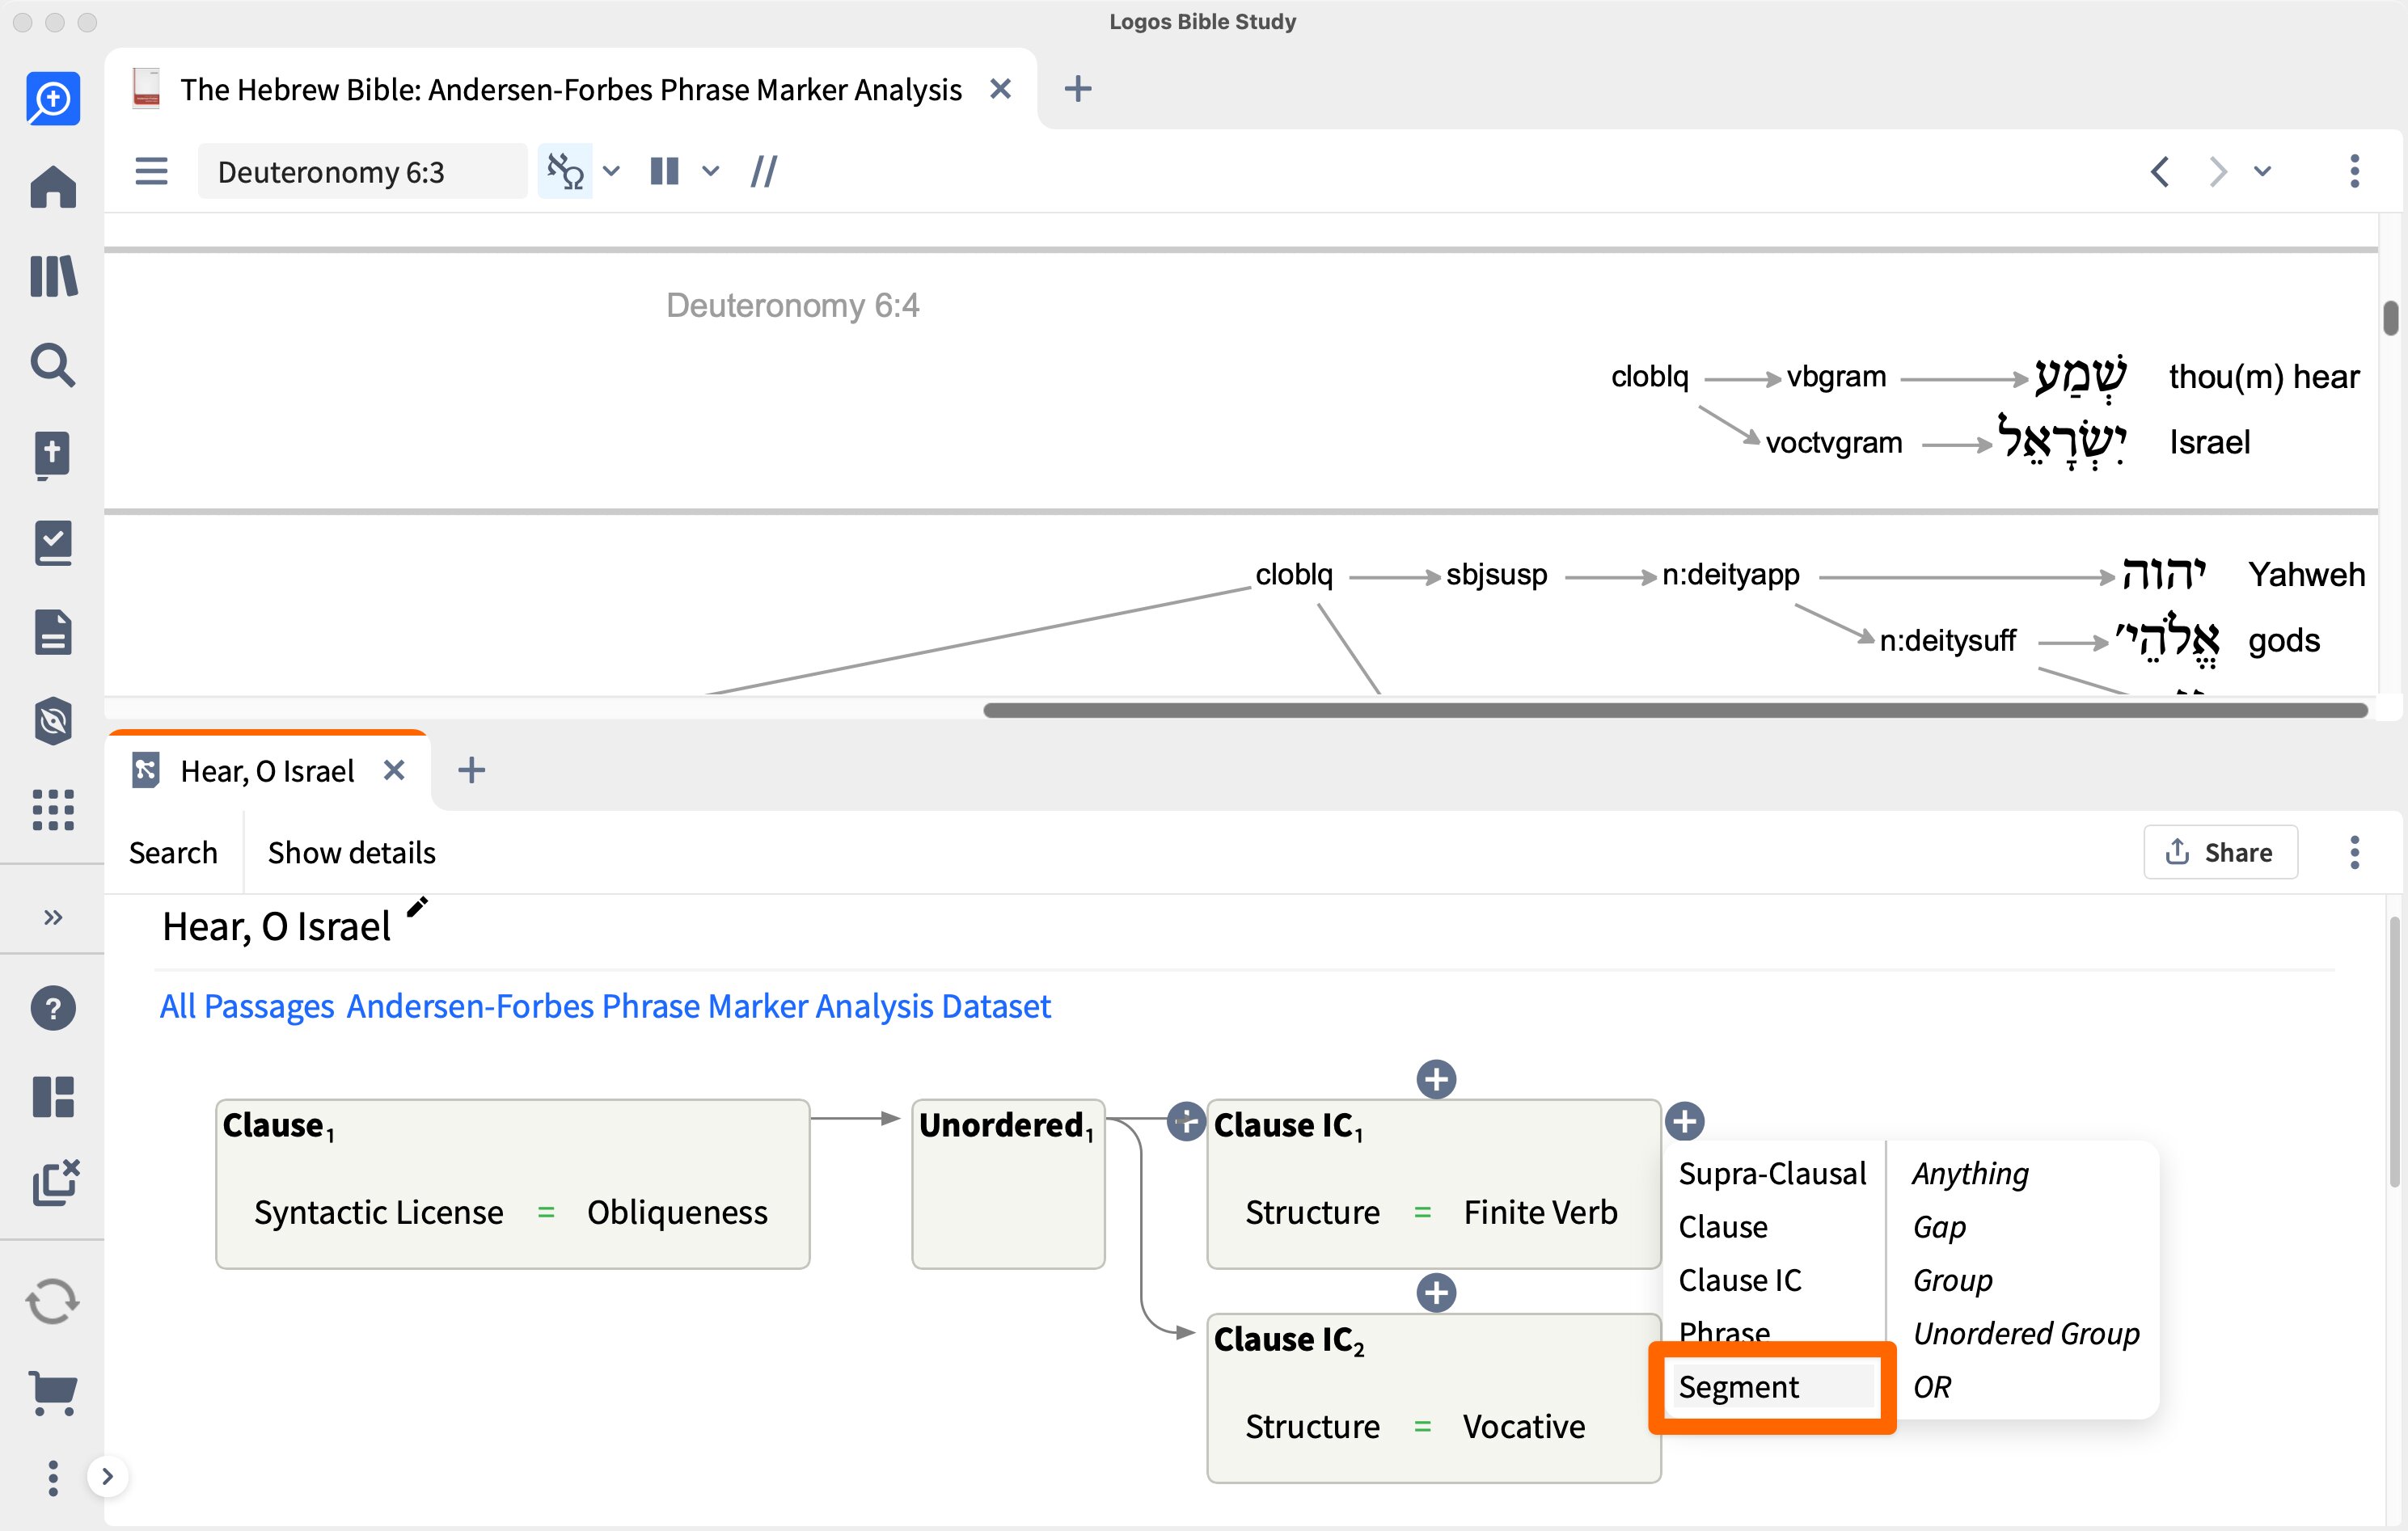Viewport: 2408px width, 1531px height.
Task: Go forward with the right arrow
Action: [2217, 171]
